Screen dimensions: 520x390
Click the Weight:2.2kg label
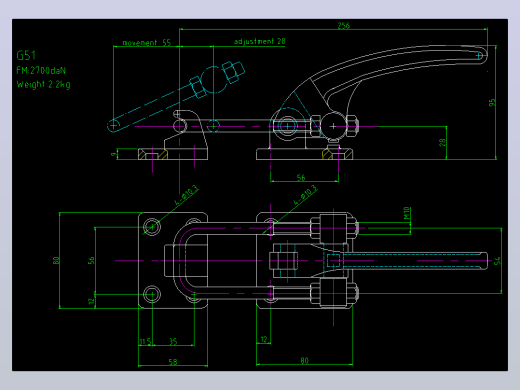pos(43,85)
